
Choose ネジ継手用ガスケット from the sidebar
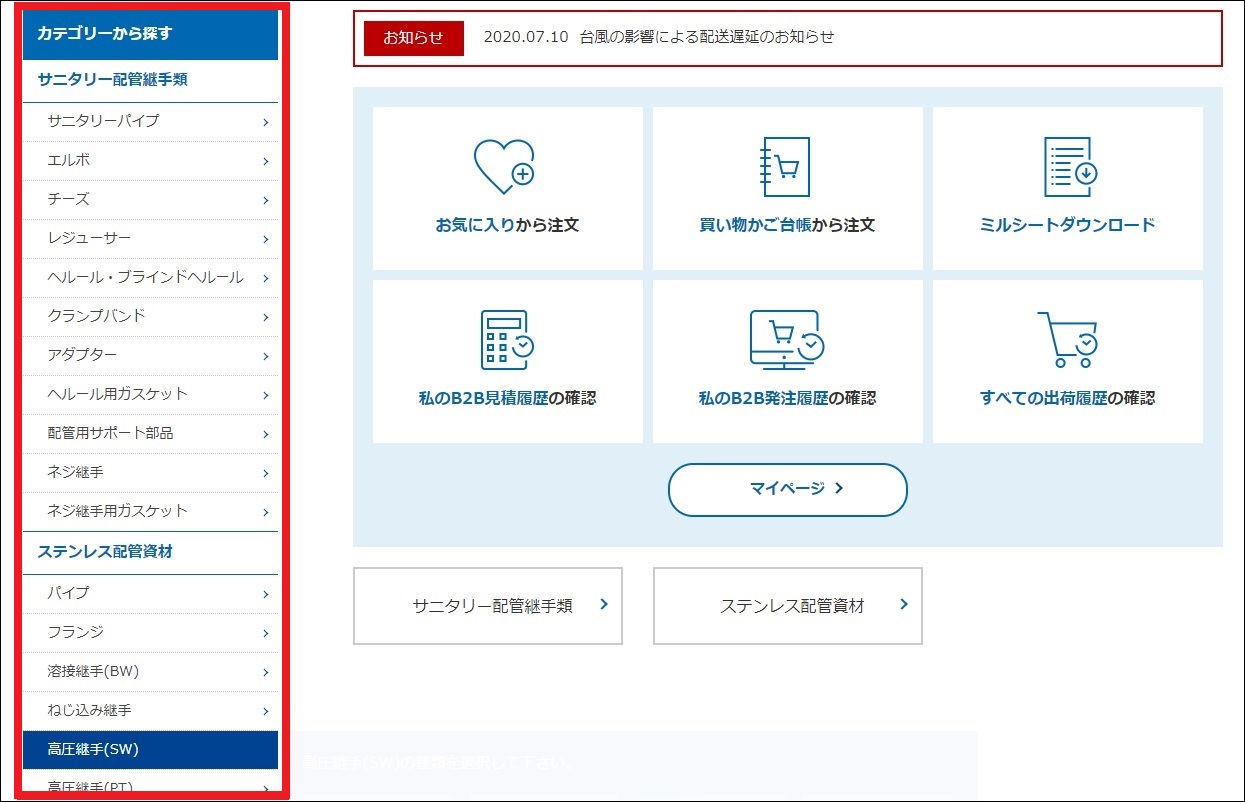(x=117, y=511)
